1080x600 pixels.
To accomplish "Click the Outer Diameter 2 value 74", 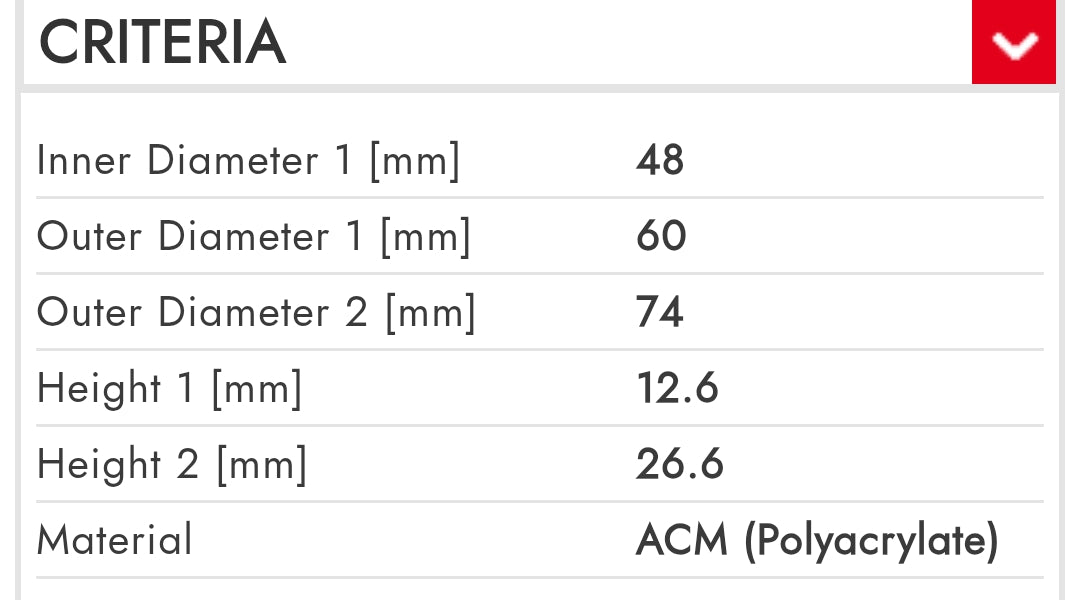I will pos(660,313).
